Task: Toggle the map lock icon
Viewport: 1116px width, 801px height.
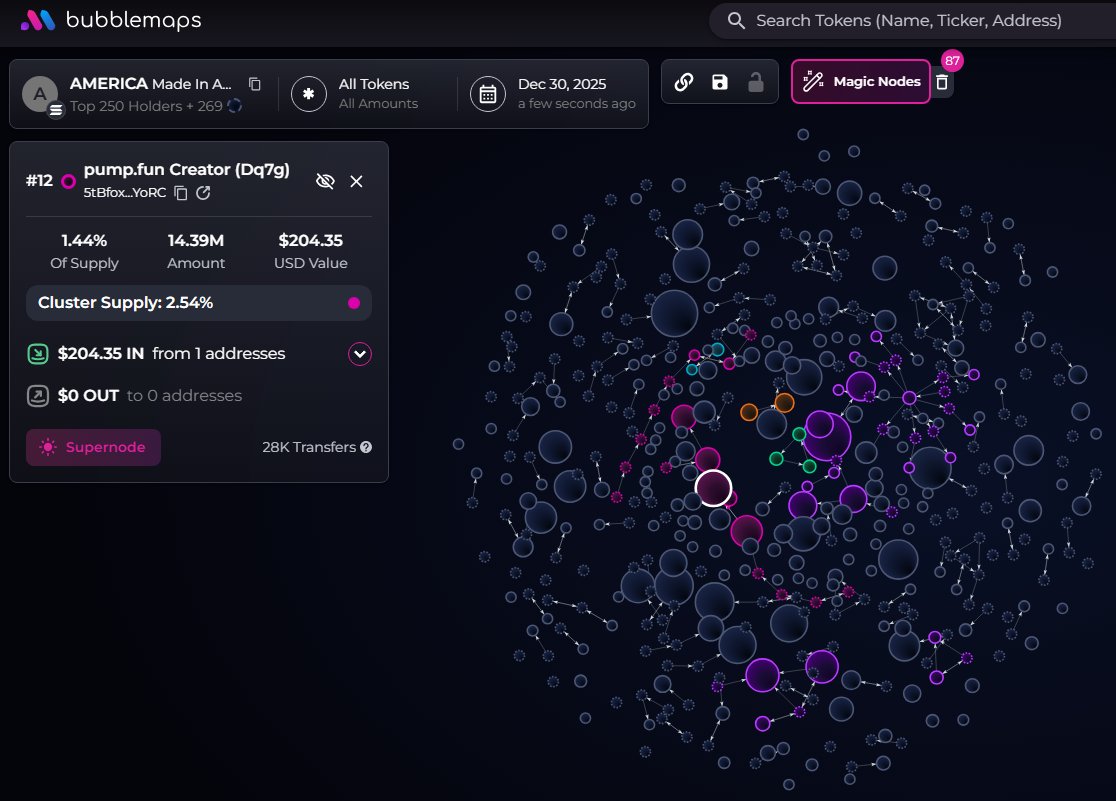Action: click(756, 82)
